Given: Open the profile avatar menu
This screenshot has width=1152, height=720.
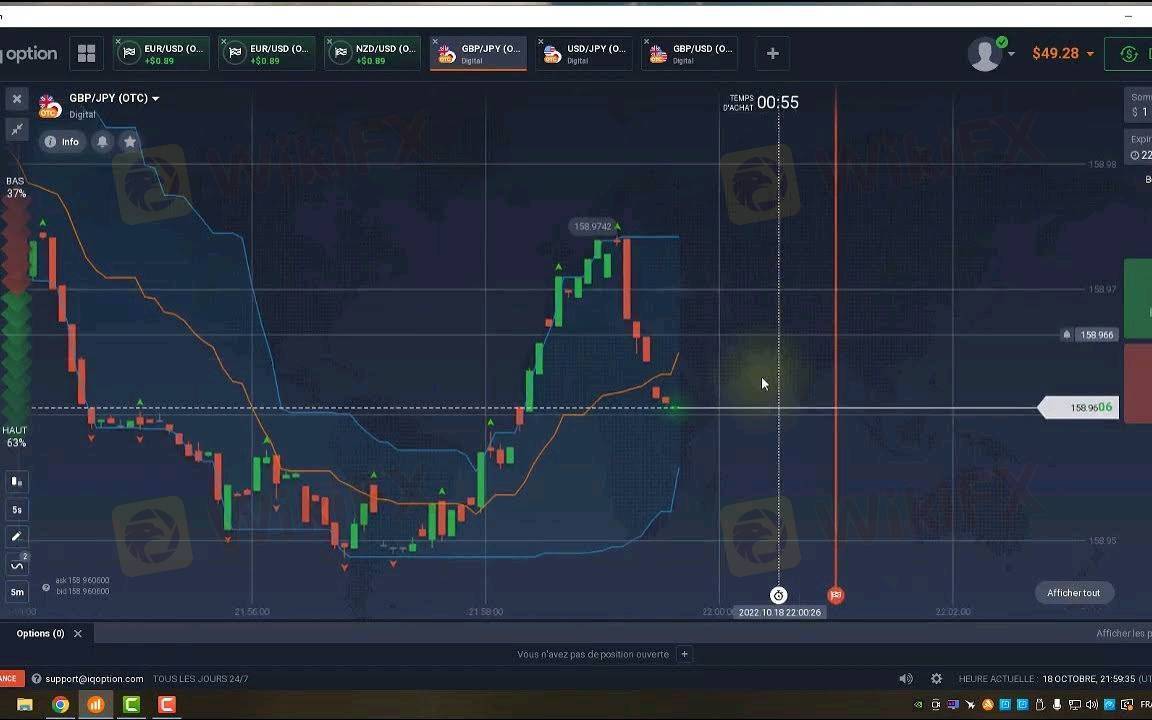Looking at the screenshot, I should click(x=985, y=54).
